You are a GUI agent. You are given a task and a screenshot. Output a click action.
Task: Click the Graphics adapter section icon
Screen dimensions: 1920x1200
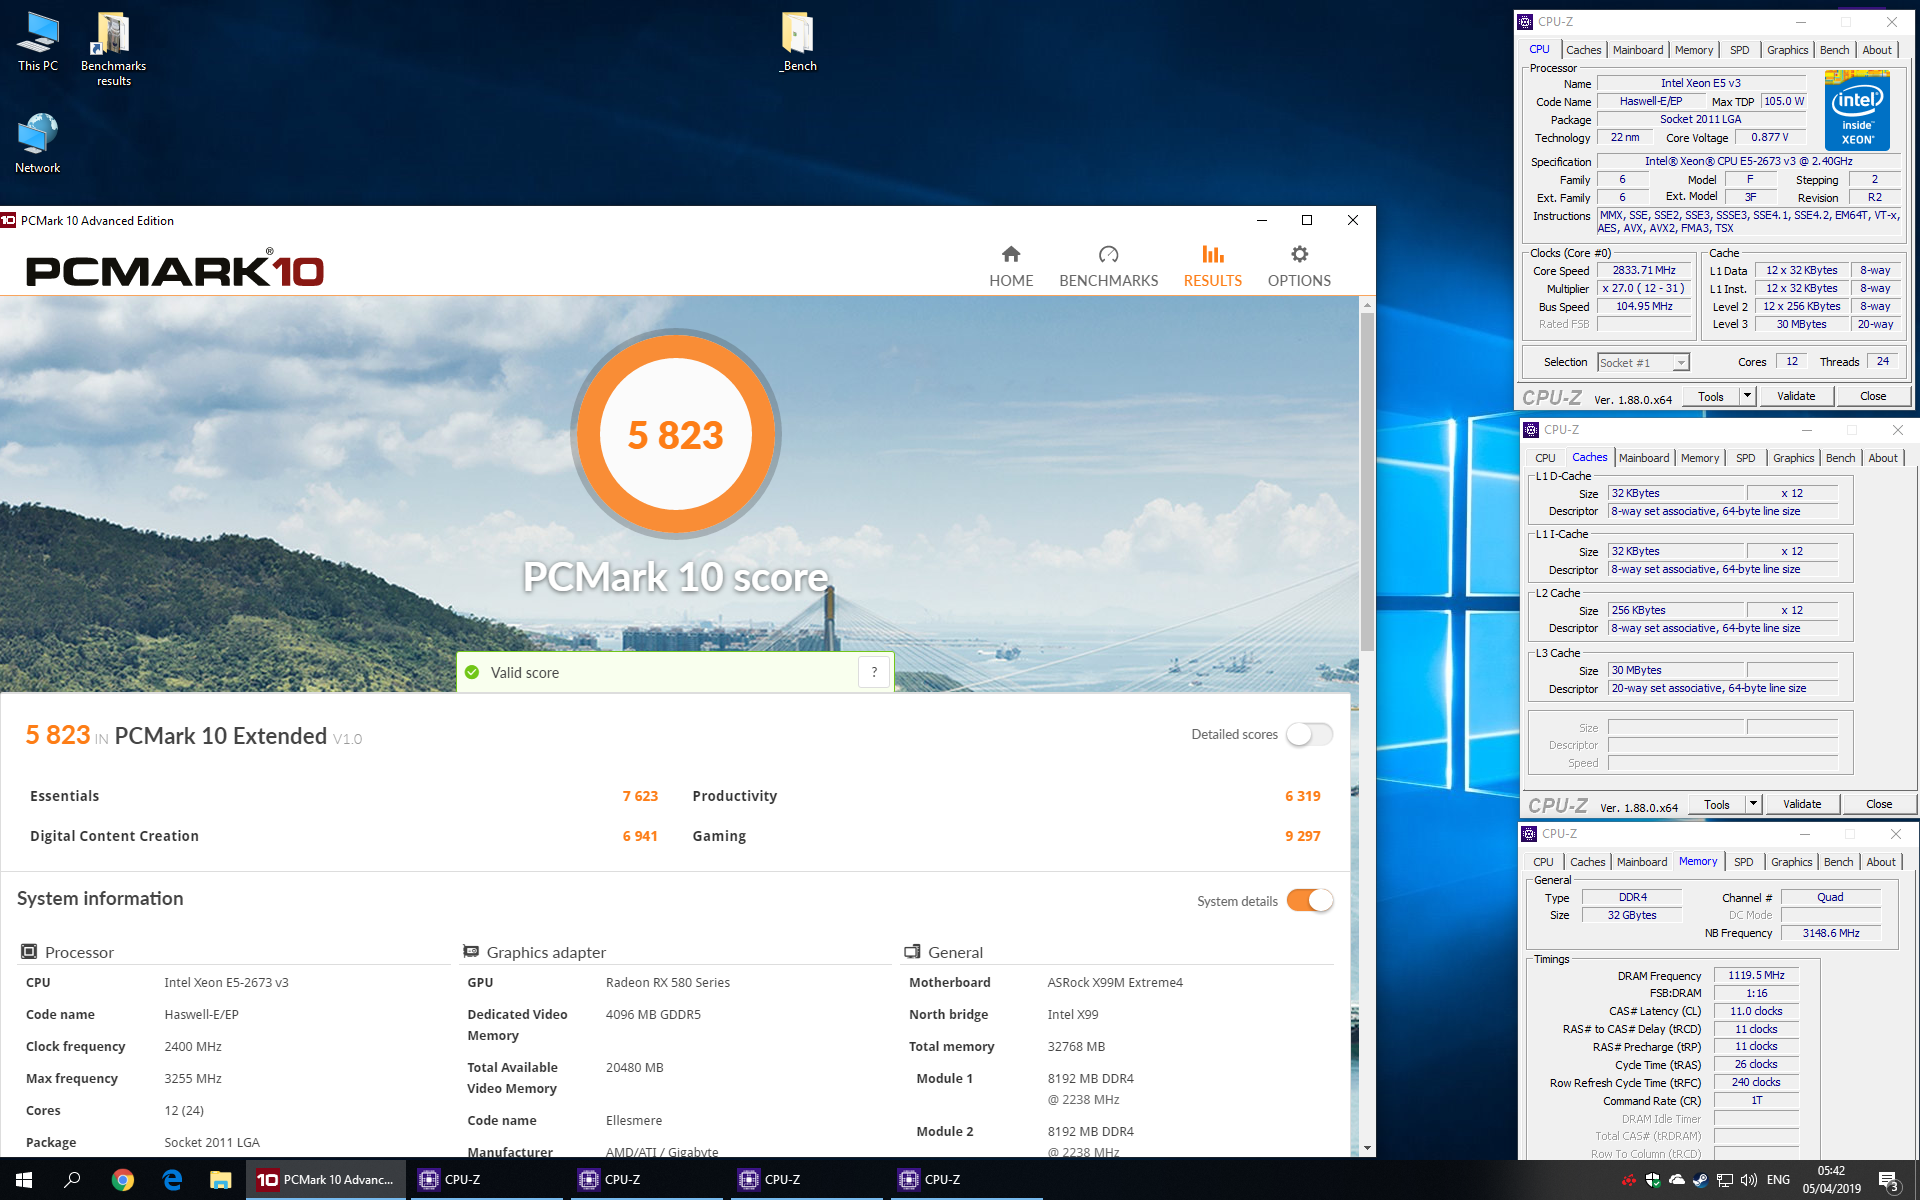click(x=471, y=952)
